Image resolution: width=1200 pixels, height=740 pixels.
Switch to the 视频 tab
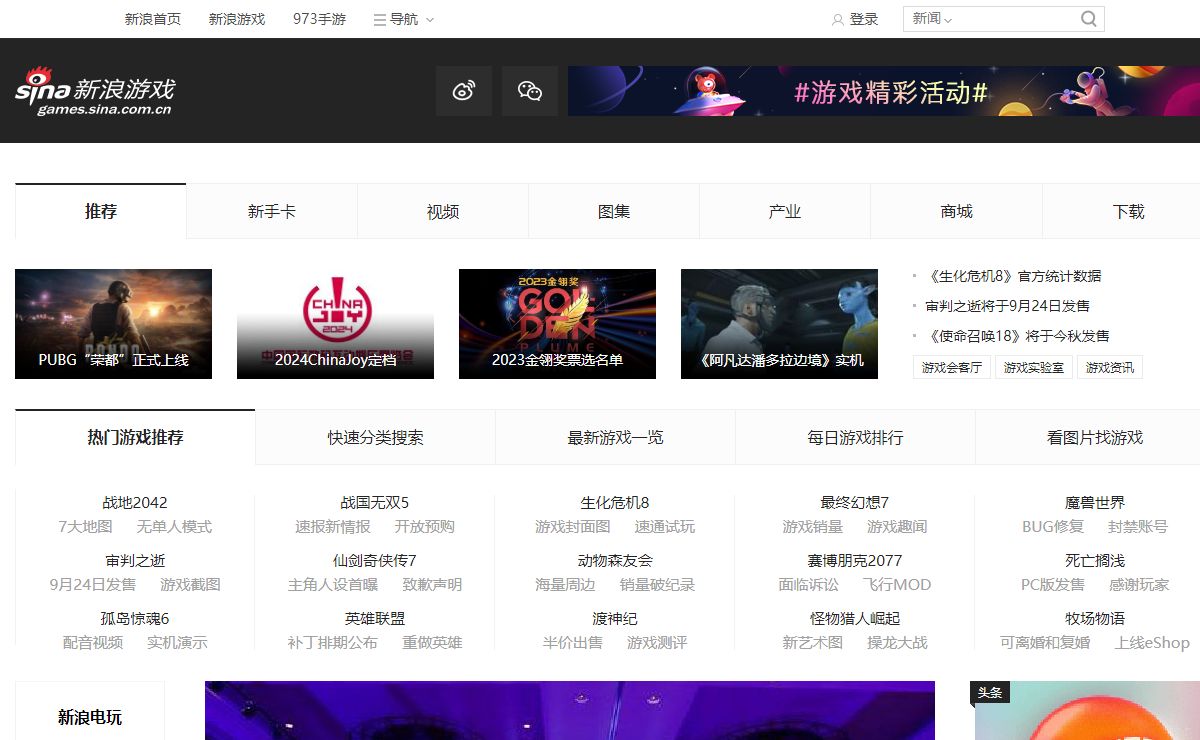[x=443, y=211]
